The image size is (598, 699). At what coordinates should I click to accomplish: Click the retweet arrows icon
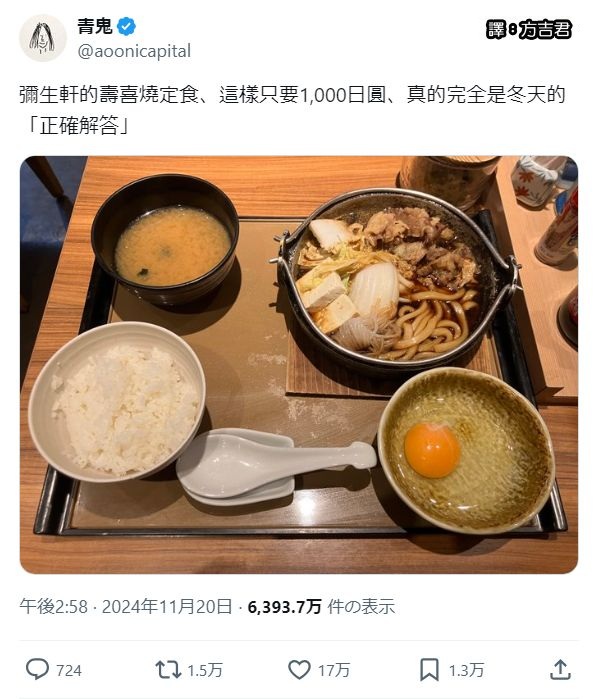click(168, 670)
